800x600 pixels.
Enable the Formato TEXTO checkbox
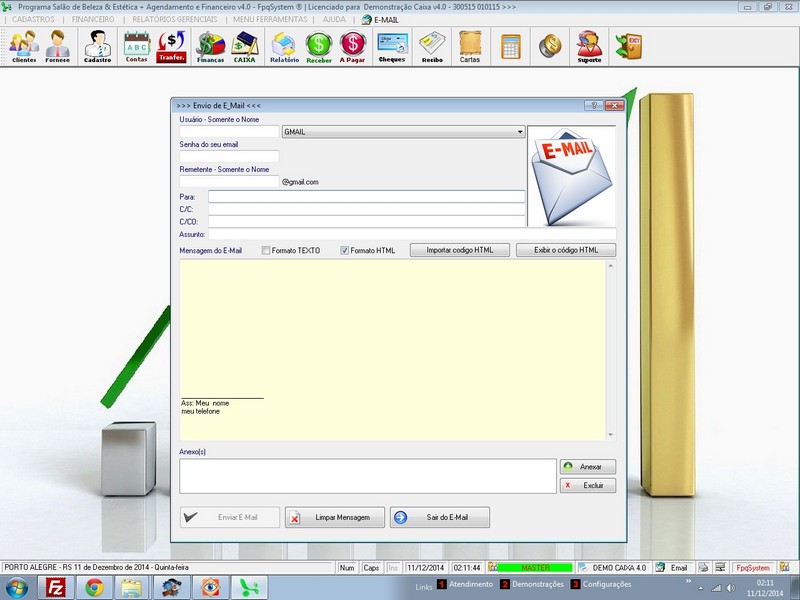coord(266,251)
